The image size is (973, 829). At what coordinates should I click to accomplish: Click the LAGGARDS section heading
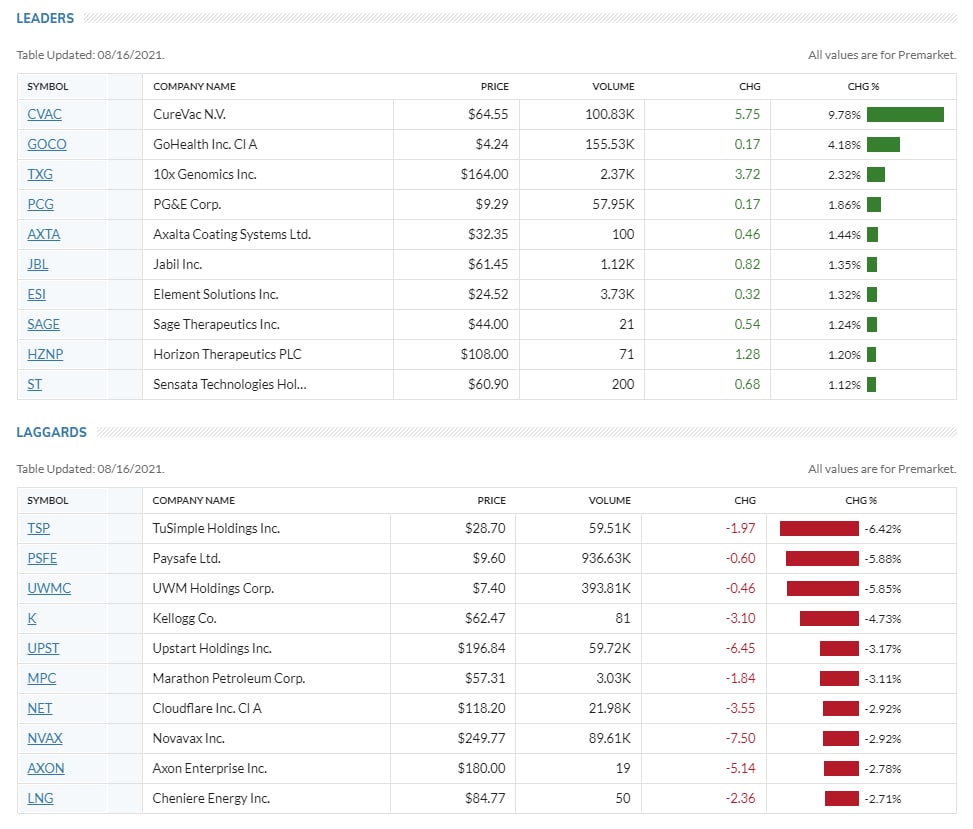click(x=52, y=432)
